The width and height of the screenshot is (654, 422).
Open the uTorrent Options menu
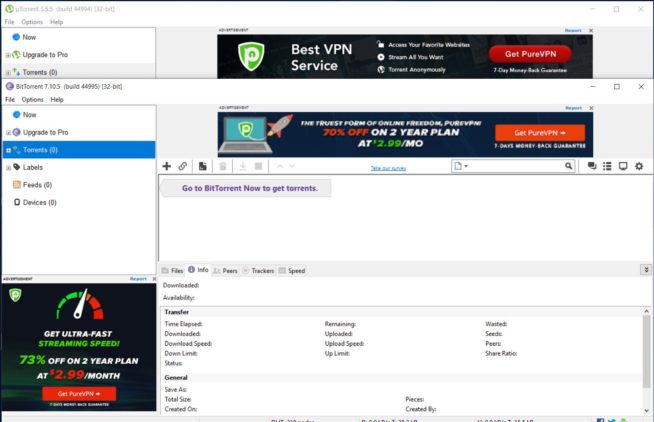tap(32, 22)
